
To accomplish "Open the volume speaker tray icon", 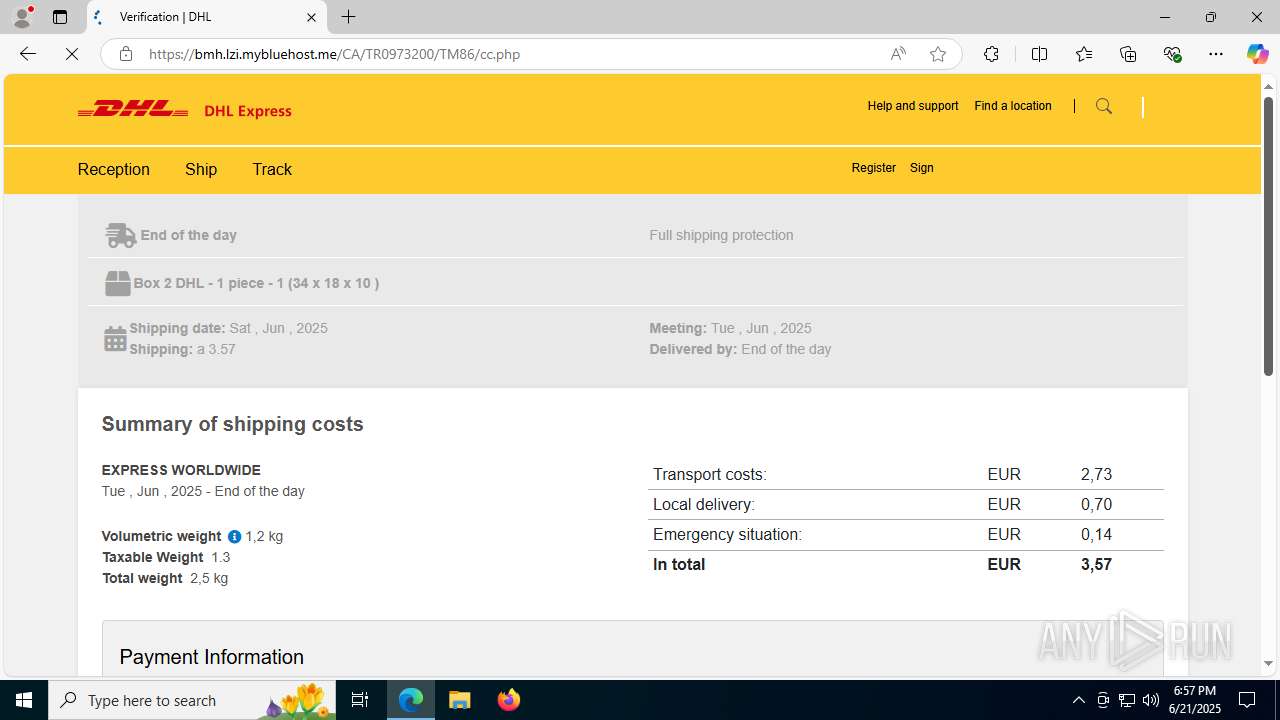I will click(x=1151, y=700).
